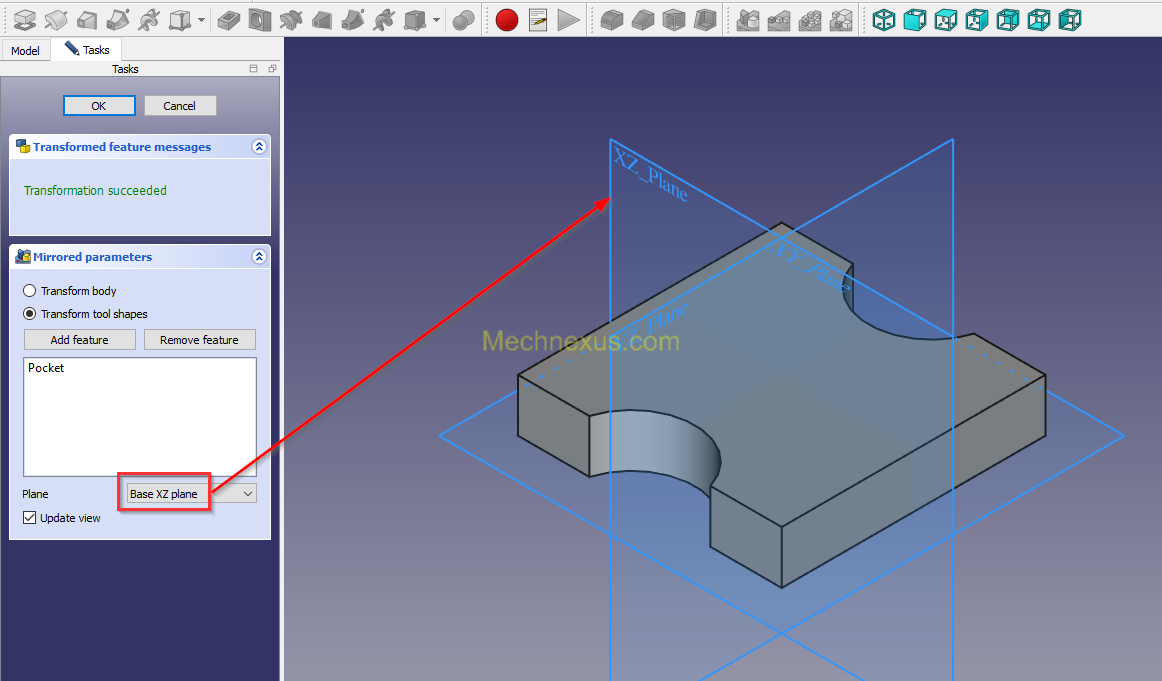Float the Tasks panel via undock icon
Screen dimensions: 1162x681
(x=272, y=68)
